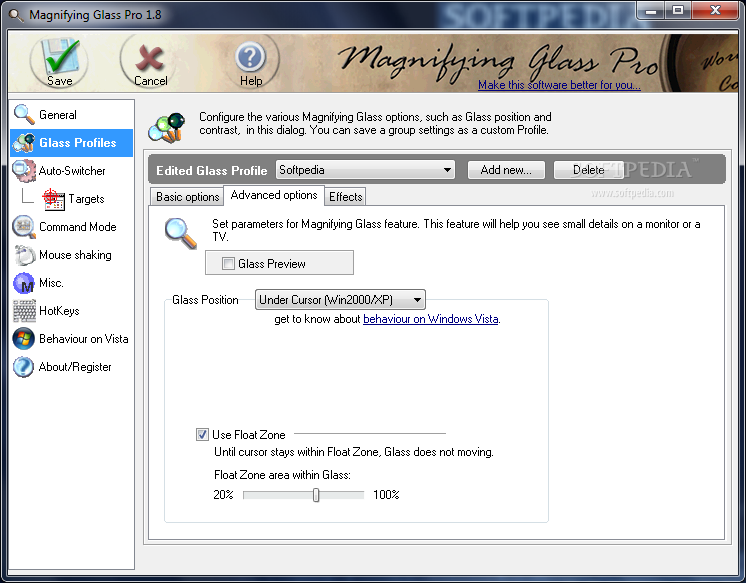The height and width of the screenshot is (583, 746).
Task: Maximize the Magnifying Glass Pro window
Action: 678,10
